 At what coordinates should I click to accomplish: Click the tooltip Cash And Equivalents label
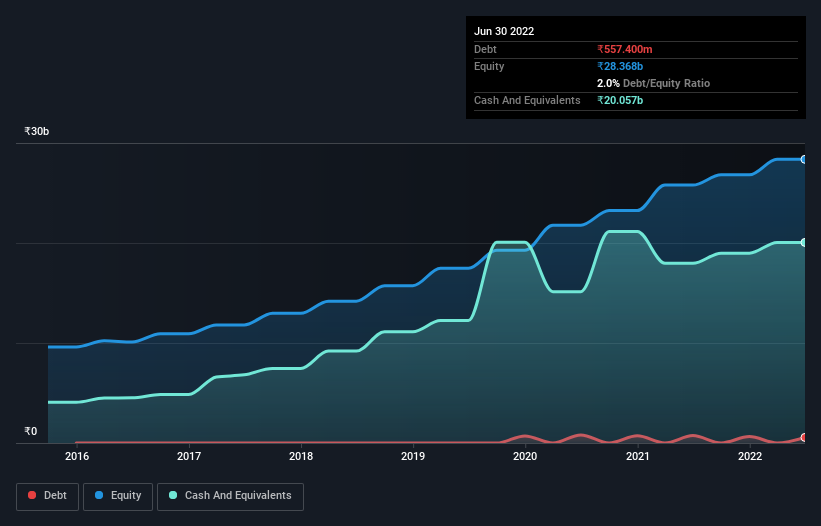[527, 100]
